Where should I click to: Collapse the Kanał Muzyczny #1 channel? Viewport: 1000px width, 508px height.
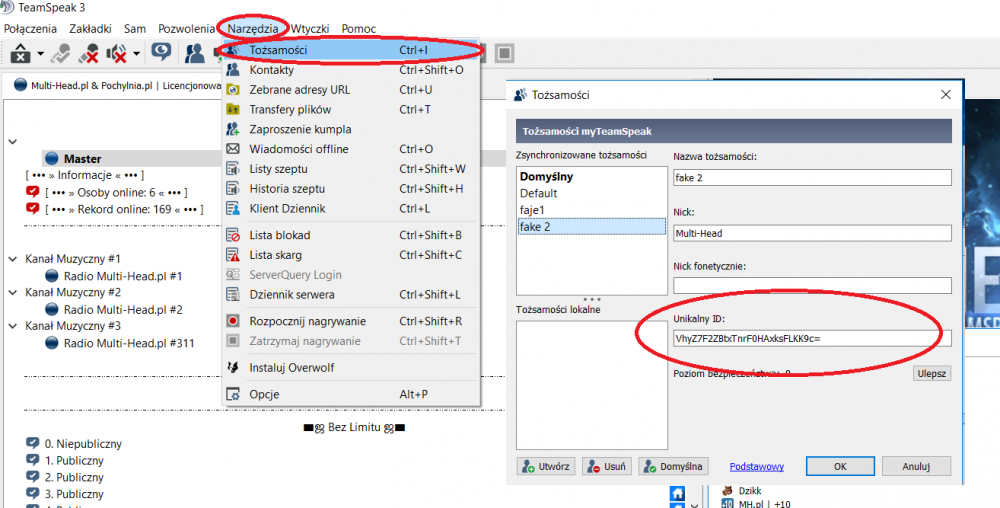click(12, 259)
